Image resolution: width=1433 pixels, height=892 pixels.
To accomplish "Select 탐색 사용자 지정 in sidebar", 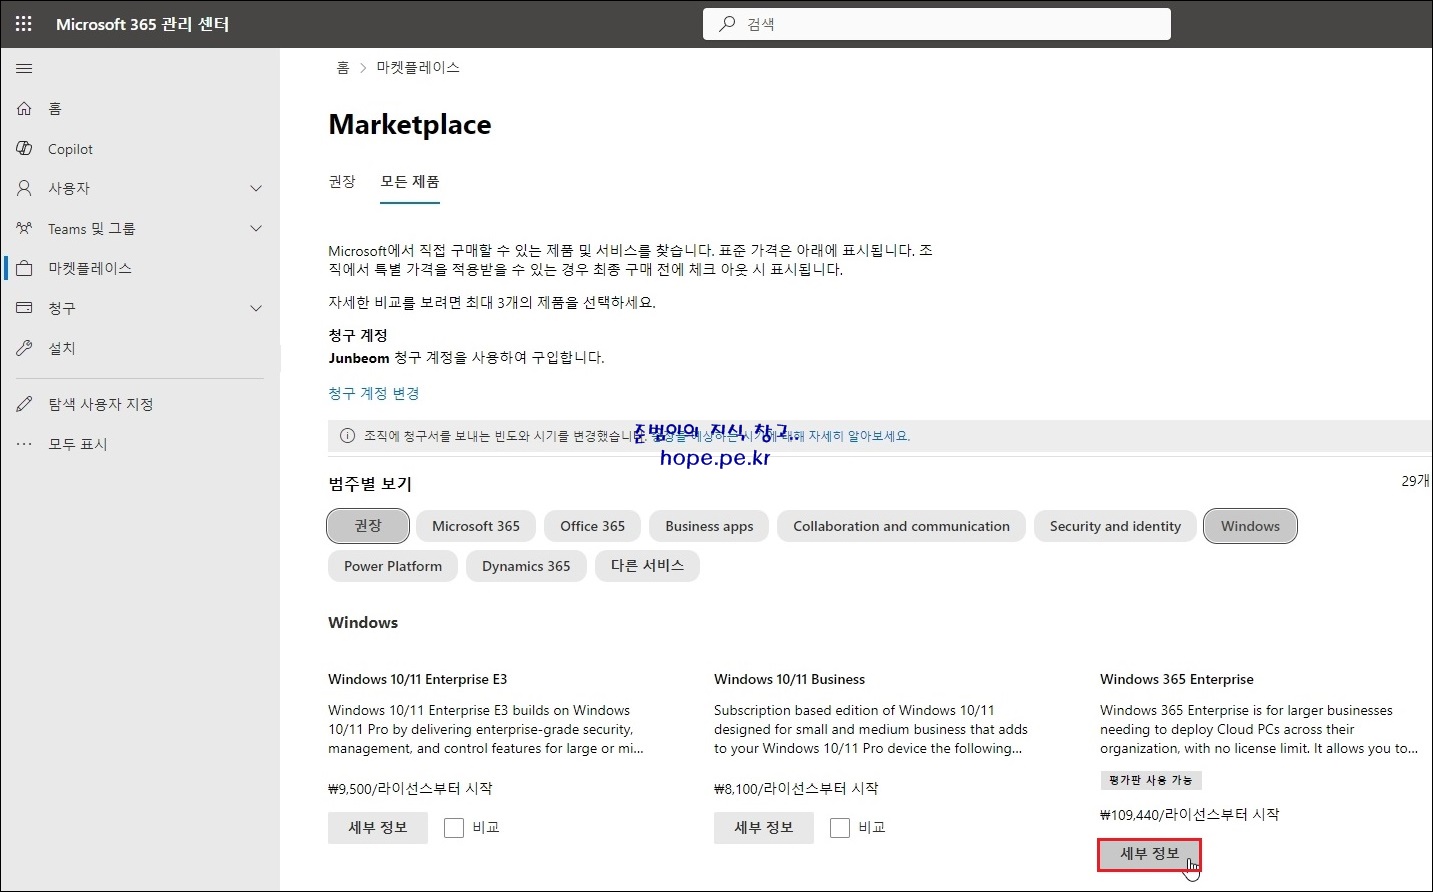I will [141, 404].
